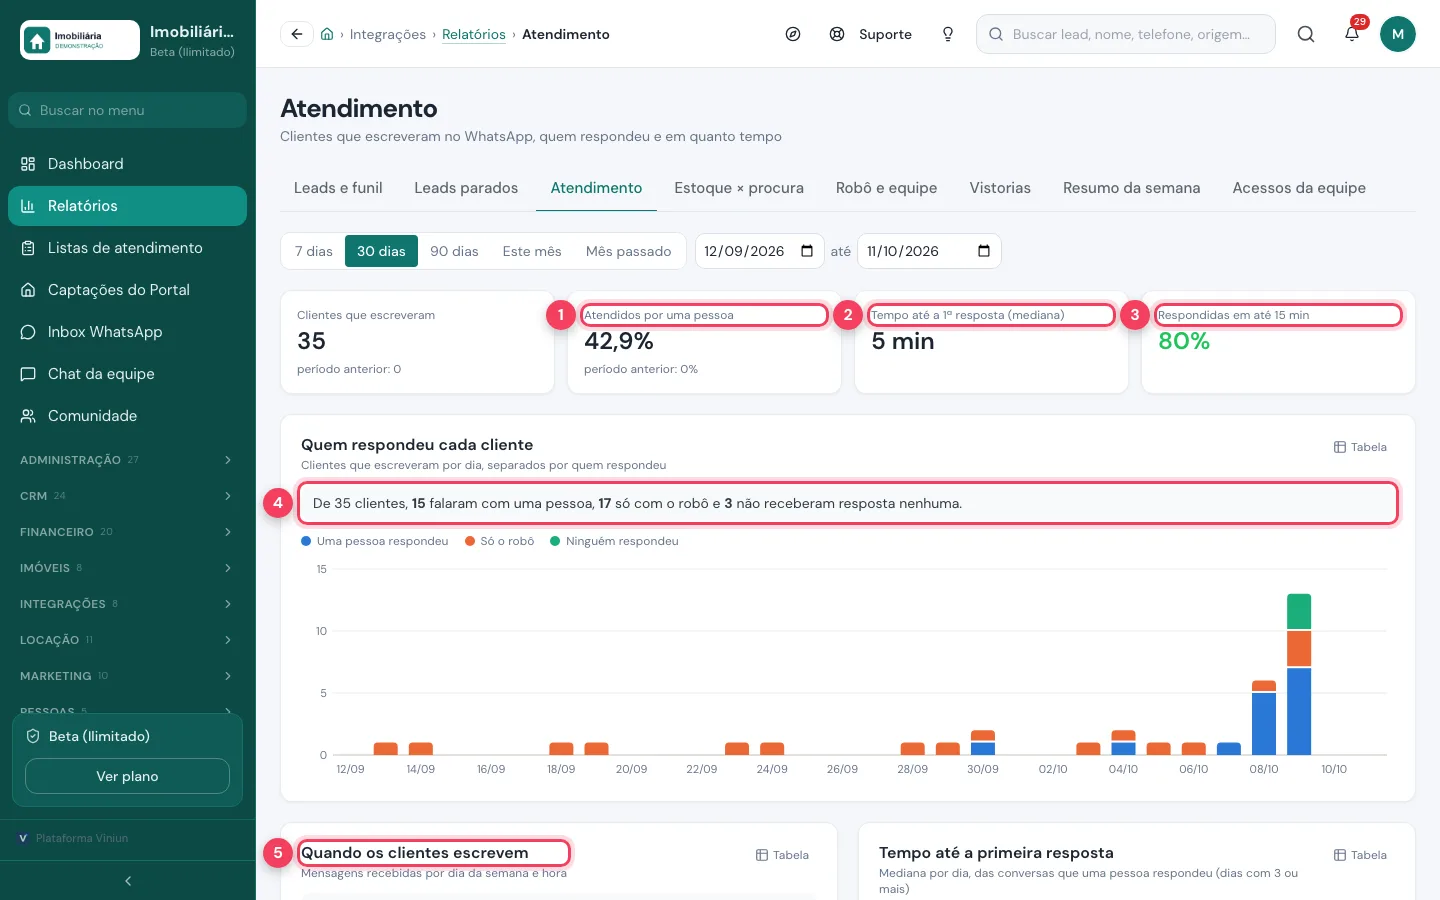Switch to the Leads e funil tab
Screen dimensions: 1440x900
338,188
